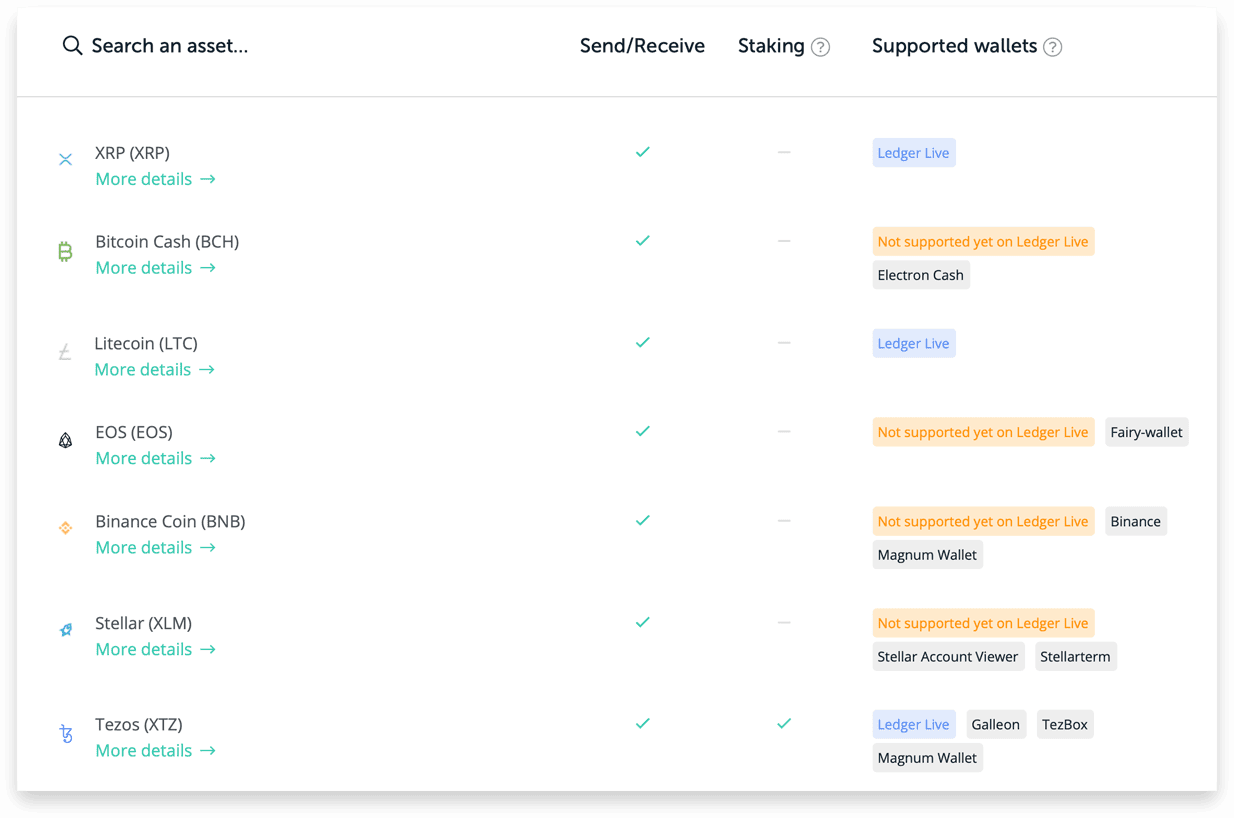
Task: Open More details for Binance Coin
Action: coord(155,548)
